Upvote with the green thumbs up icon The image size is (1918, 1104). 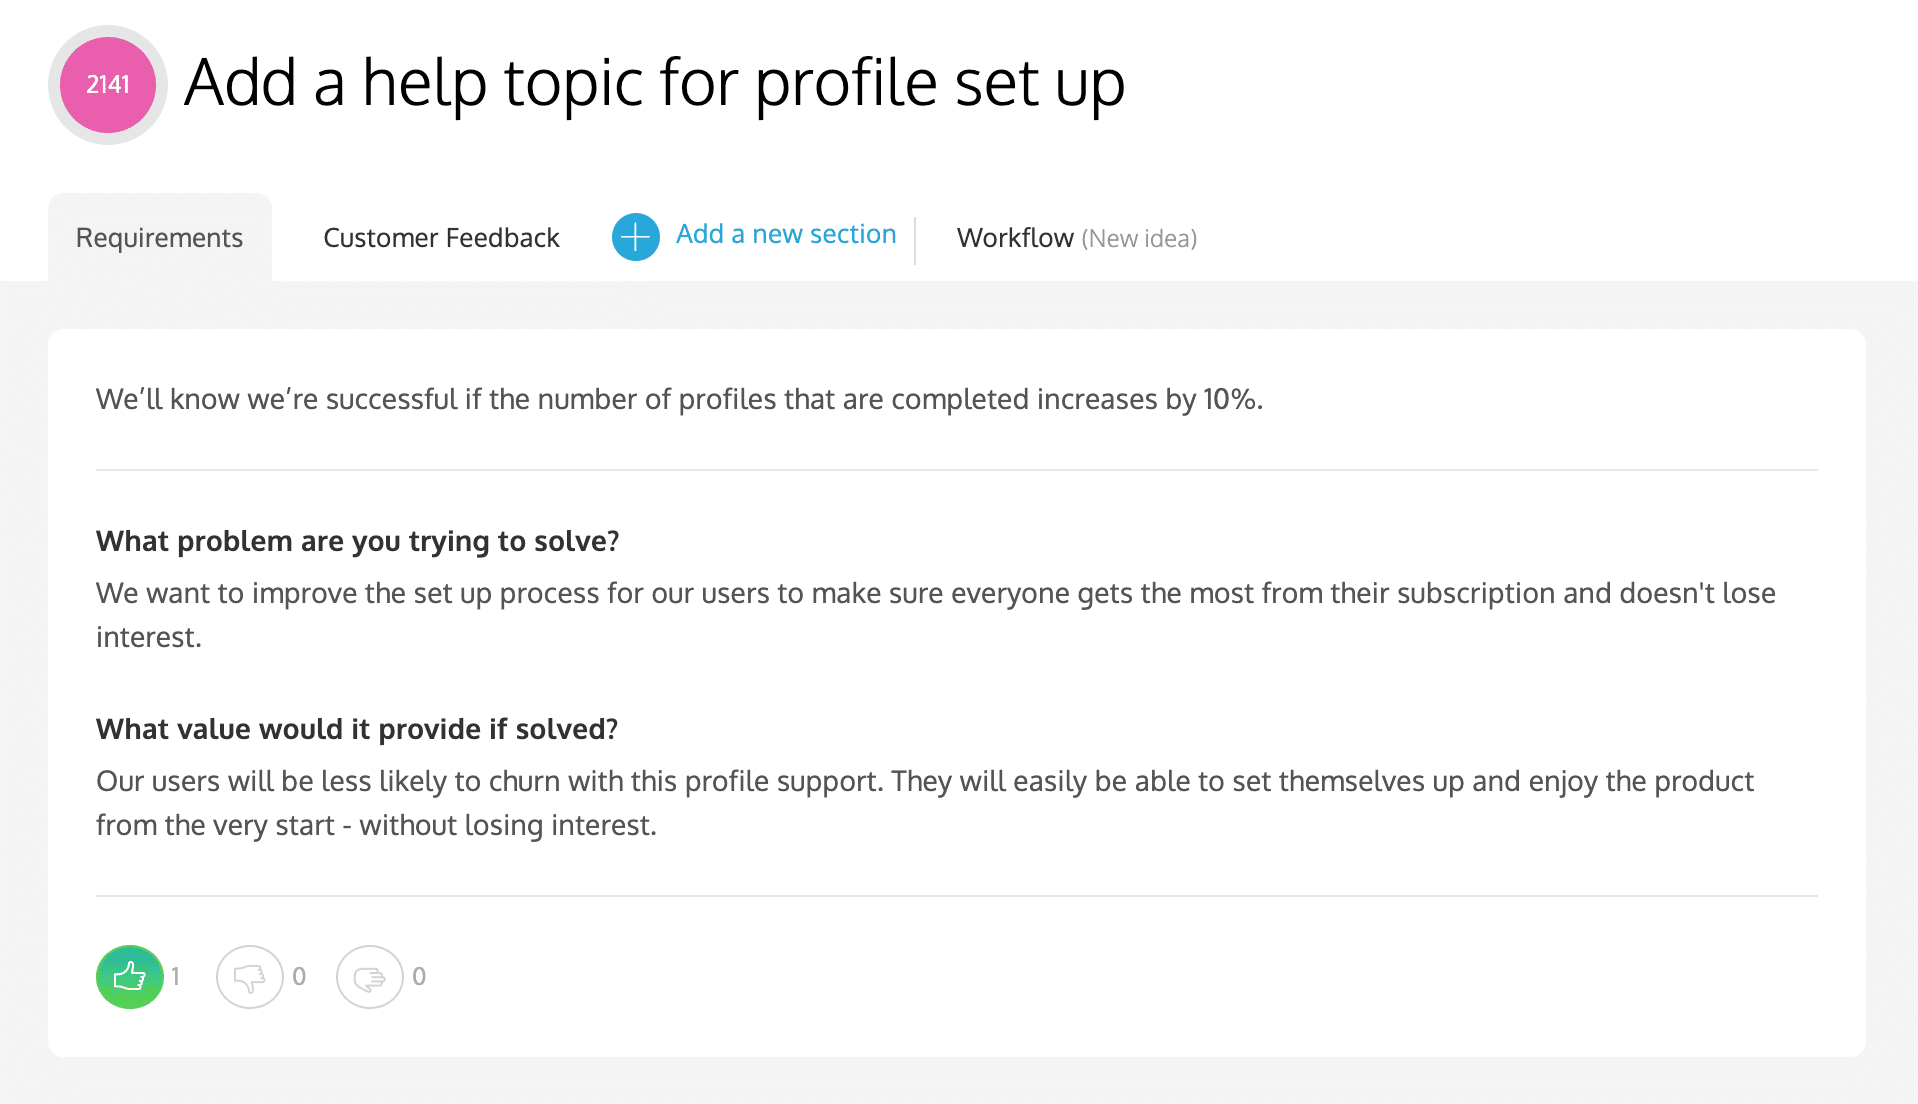(x=130, y=976)
